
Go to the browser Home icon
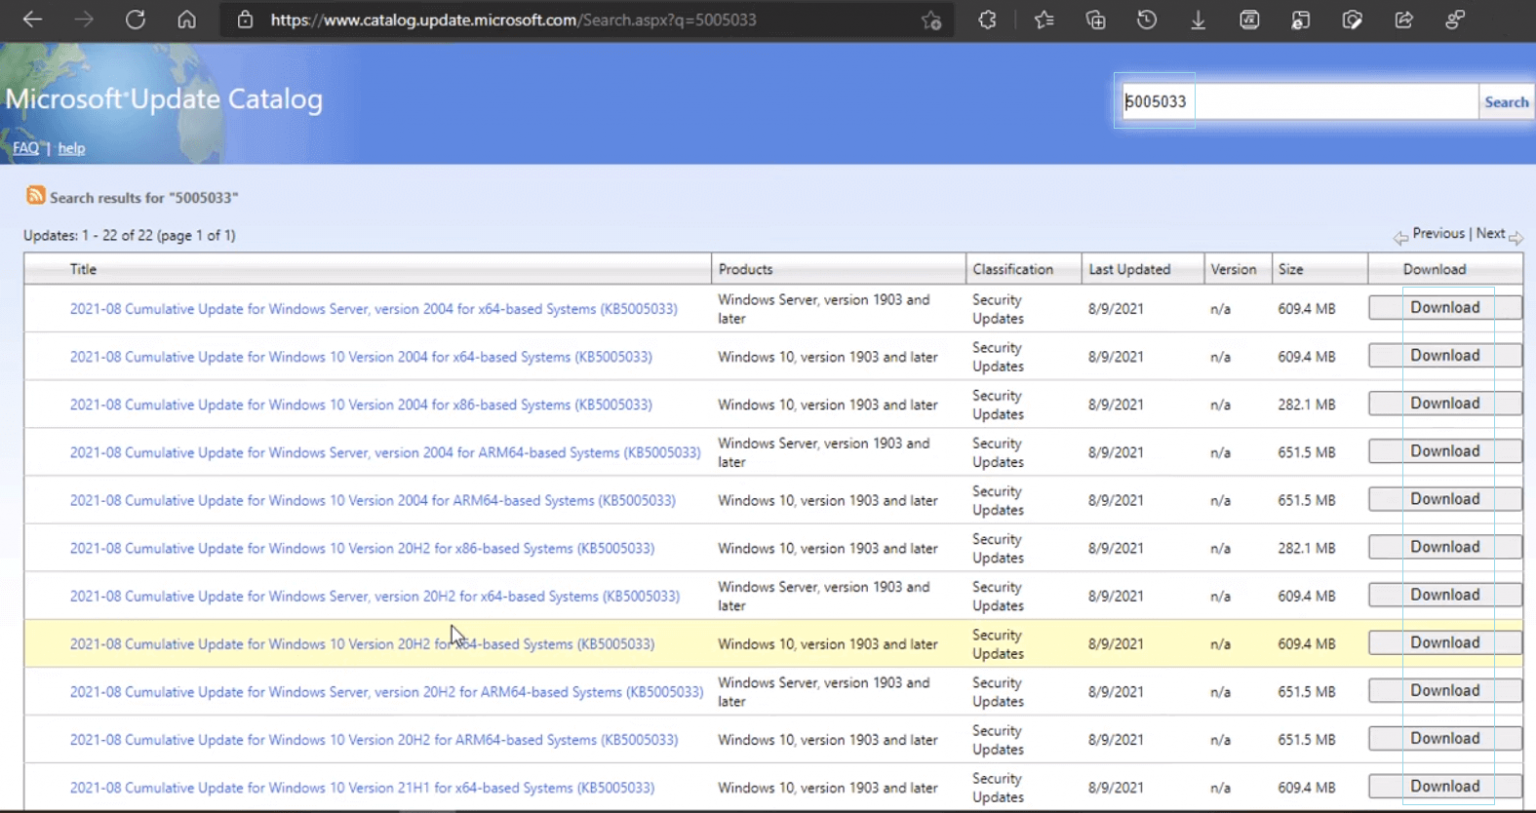187,20
